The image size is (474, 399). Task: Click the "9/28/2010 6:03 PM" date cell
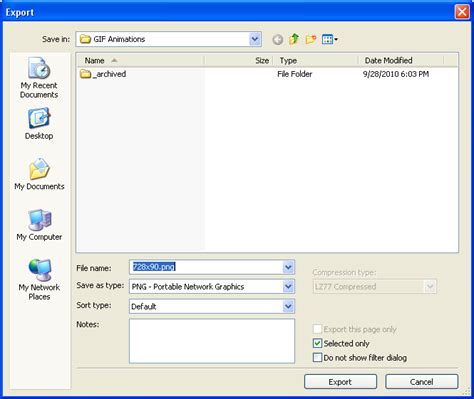[396, 74]
